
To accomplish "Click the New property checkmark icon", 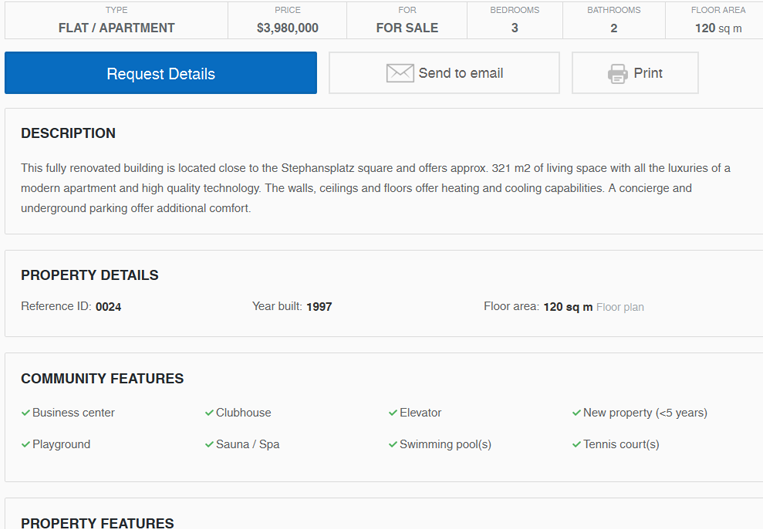I will click(x=576, y=413).
